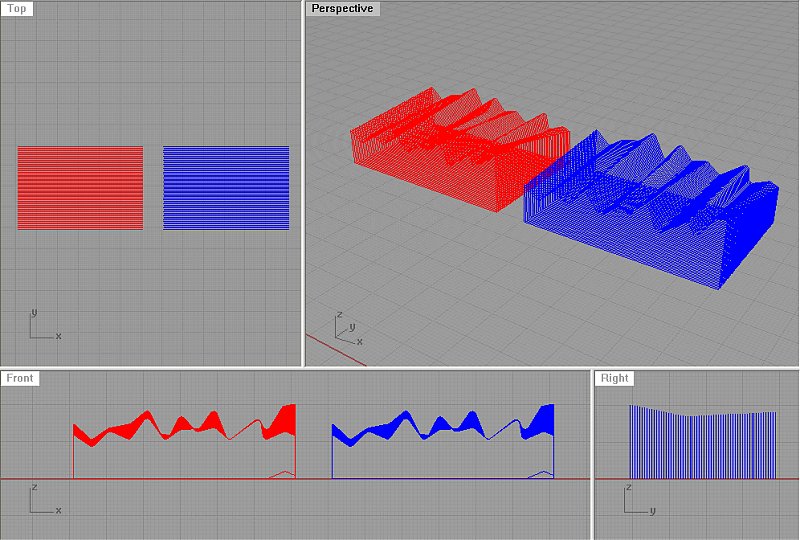Select the blue profile curve in Front viewport
The width and height of the screenshot is (800, 540).
click(443, 441)
